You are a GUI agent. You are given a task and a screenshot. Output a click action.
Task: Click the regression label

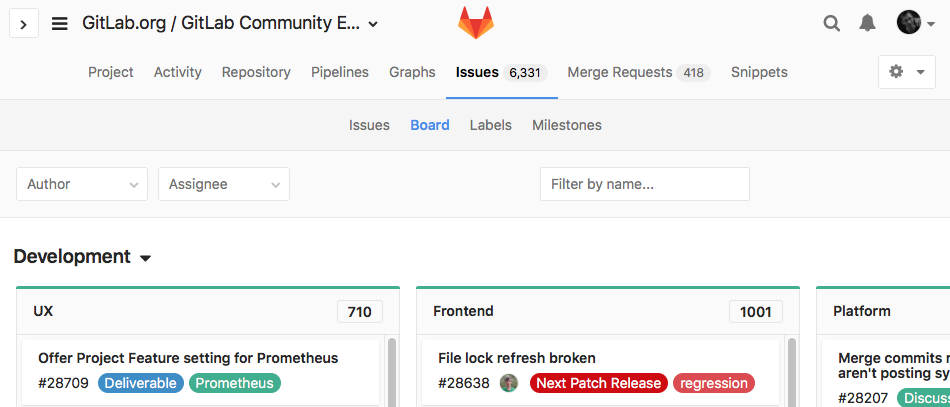(714, 383)
